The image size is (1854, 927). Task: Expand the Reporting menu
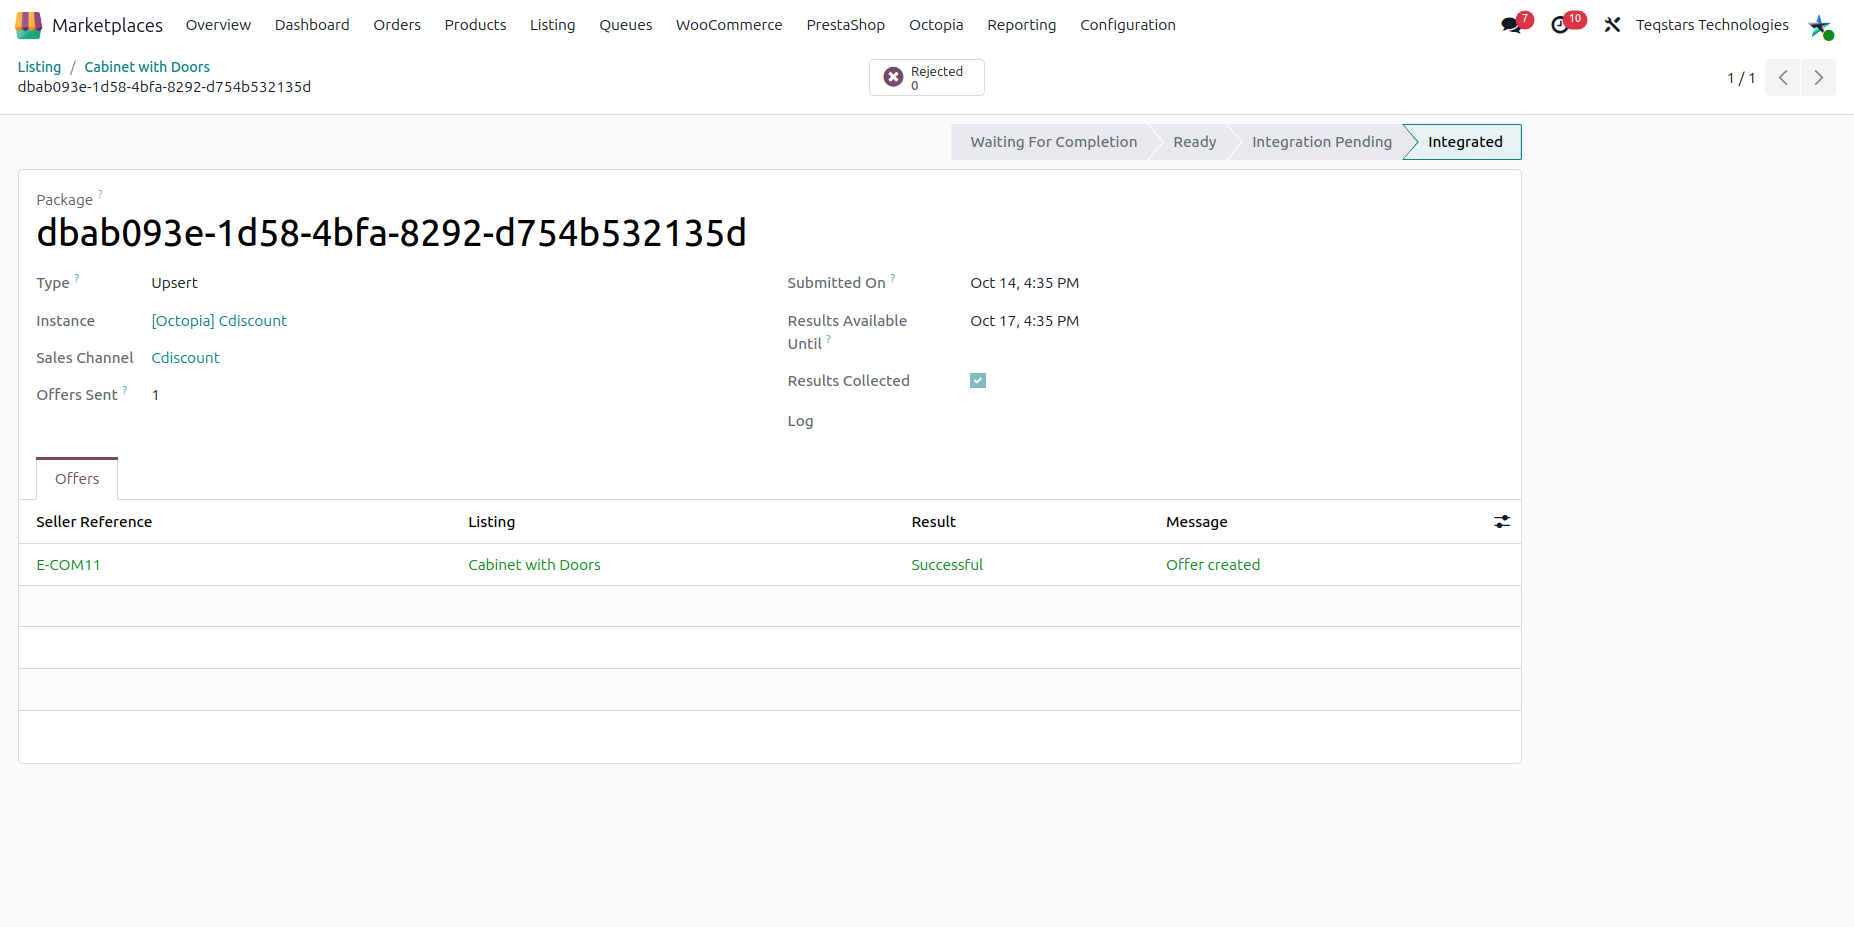click(x=1022, y=25)
